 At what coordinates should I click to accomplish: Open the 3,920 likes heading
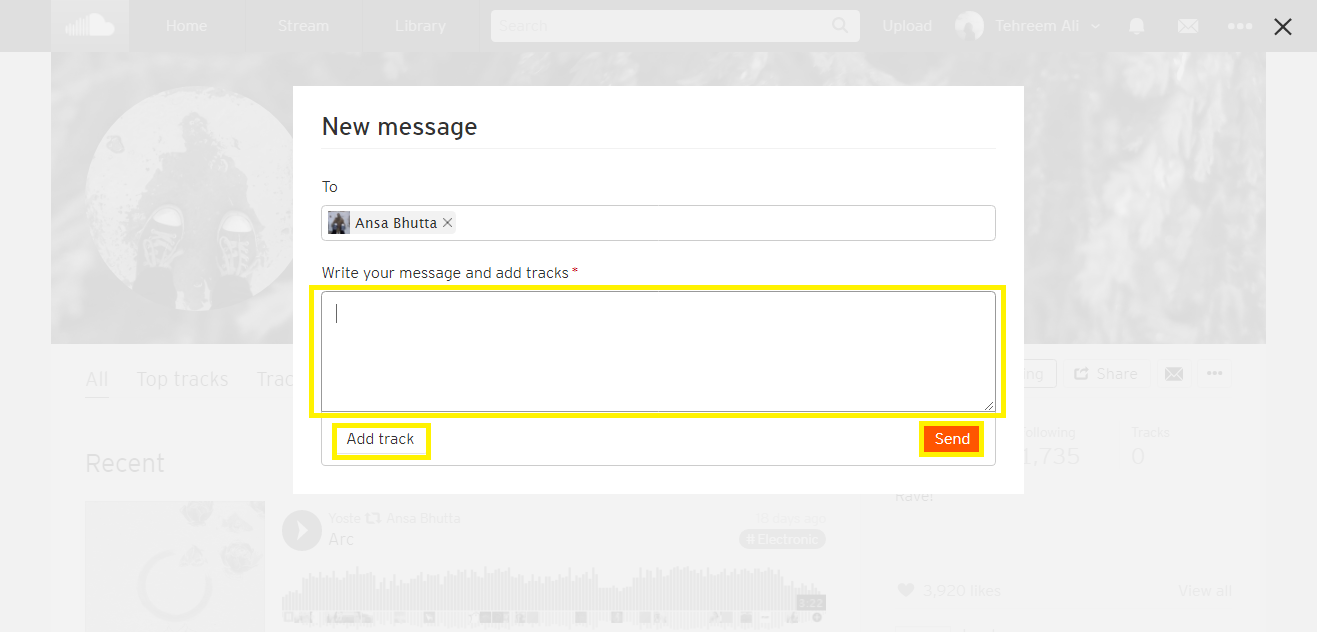click(948, 591)
